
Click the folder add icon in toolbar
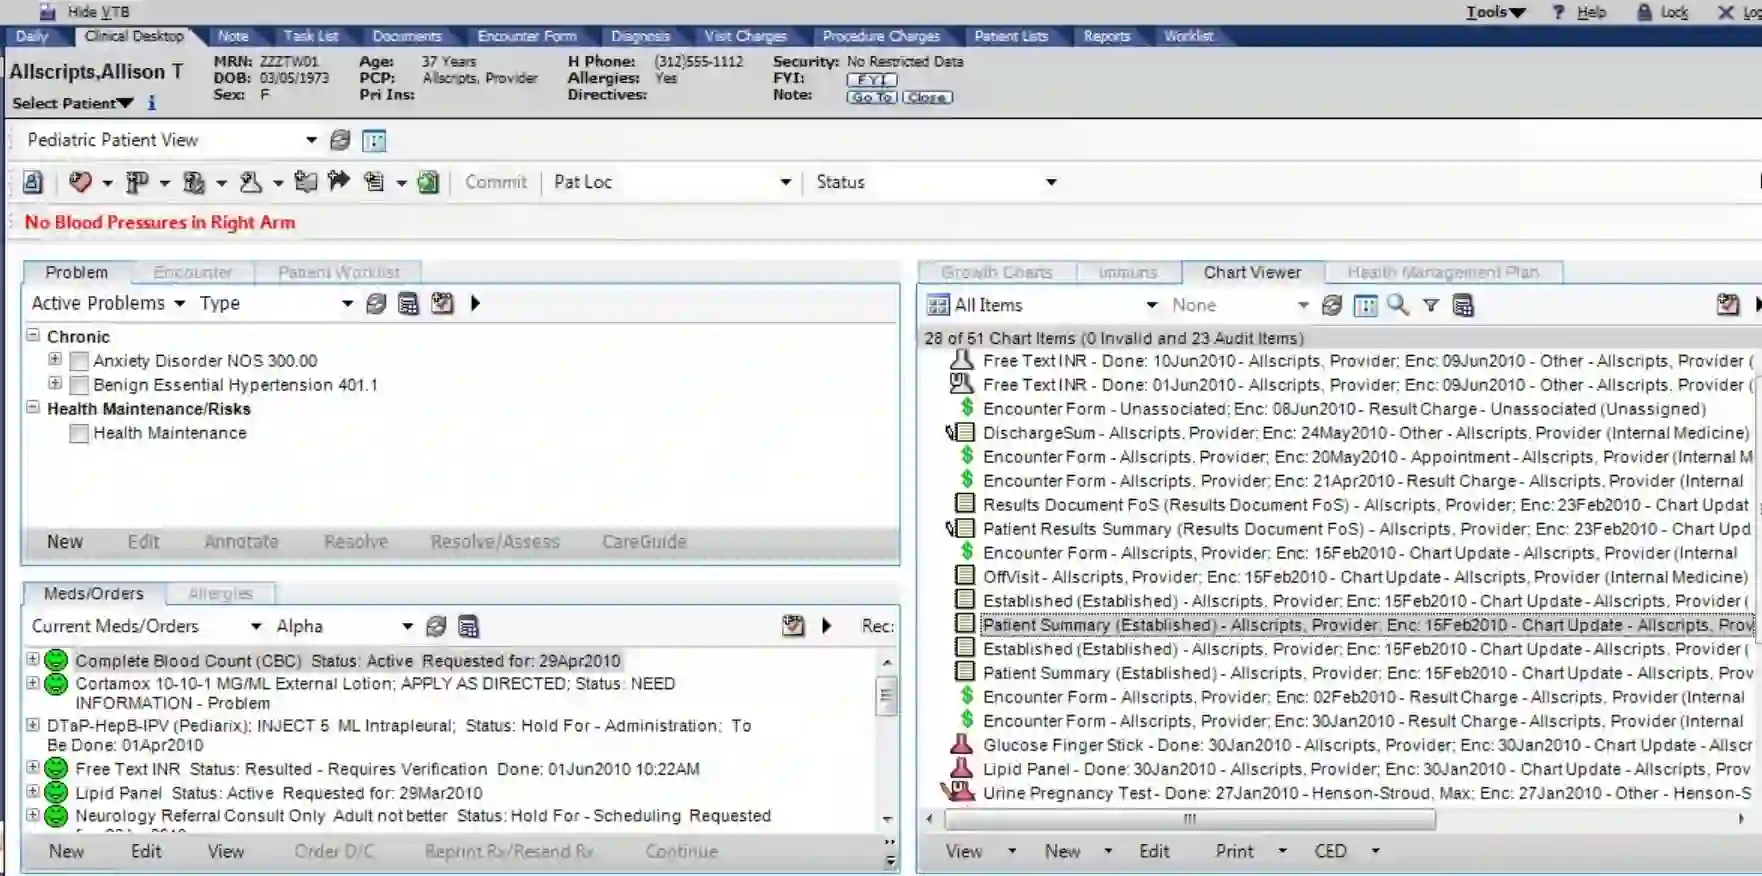[x=306, y=182]
